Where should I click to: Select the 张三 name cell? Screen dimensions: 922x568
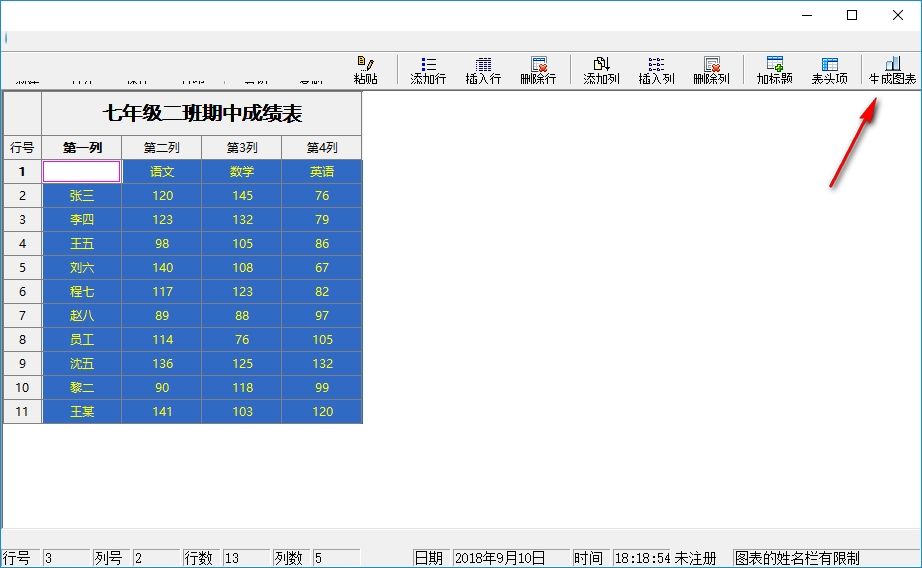coord(82,196)
